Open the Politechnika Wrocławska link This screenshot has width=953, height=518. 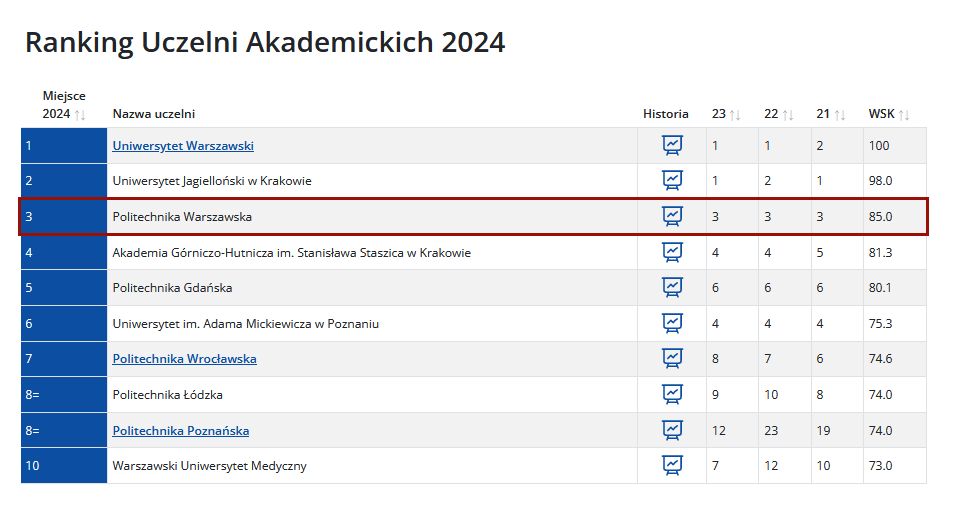pos(184,359)
